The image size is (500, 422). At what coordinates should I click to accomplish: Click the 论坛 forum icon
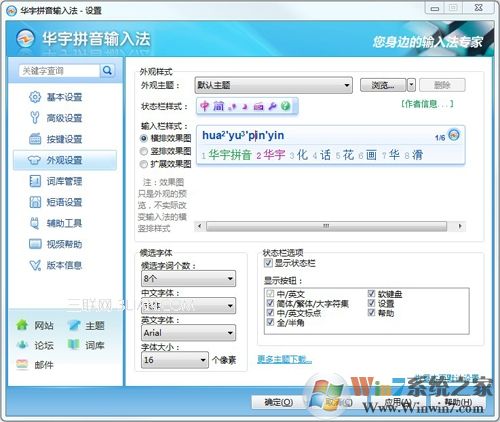(x=22, y=345)
